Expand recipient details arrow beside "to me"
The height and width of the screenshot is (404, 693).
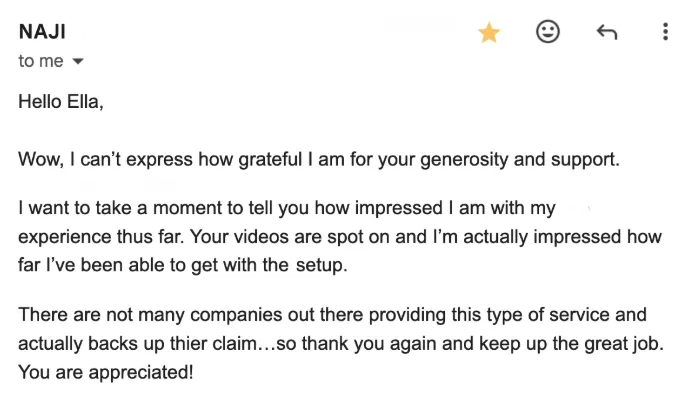[x=79, y=62]
